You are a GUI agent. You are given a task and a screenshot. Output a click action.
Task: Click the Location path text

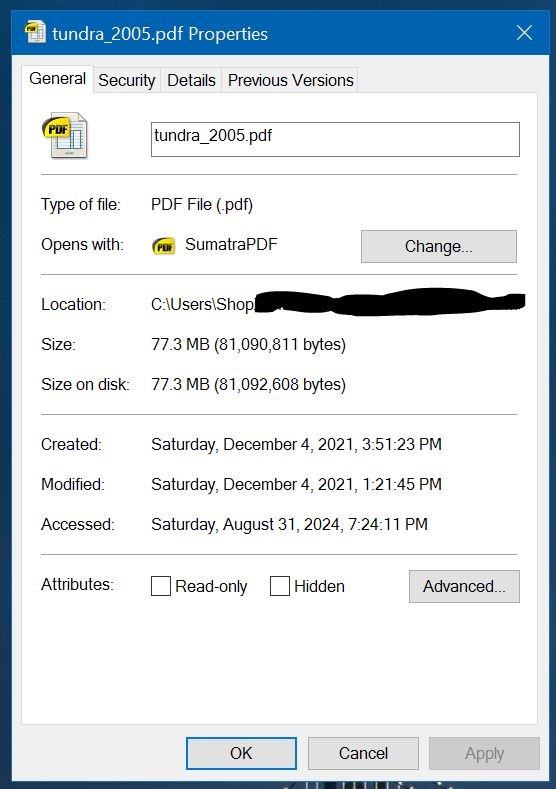pyautogui.click(x=338, y=303)
